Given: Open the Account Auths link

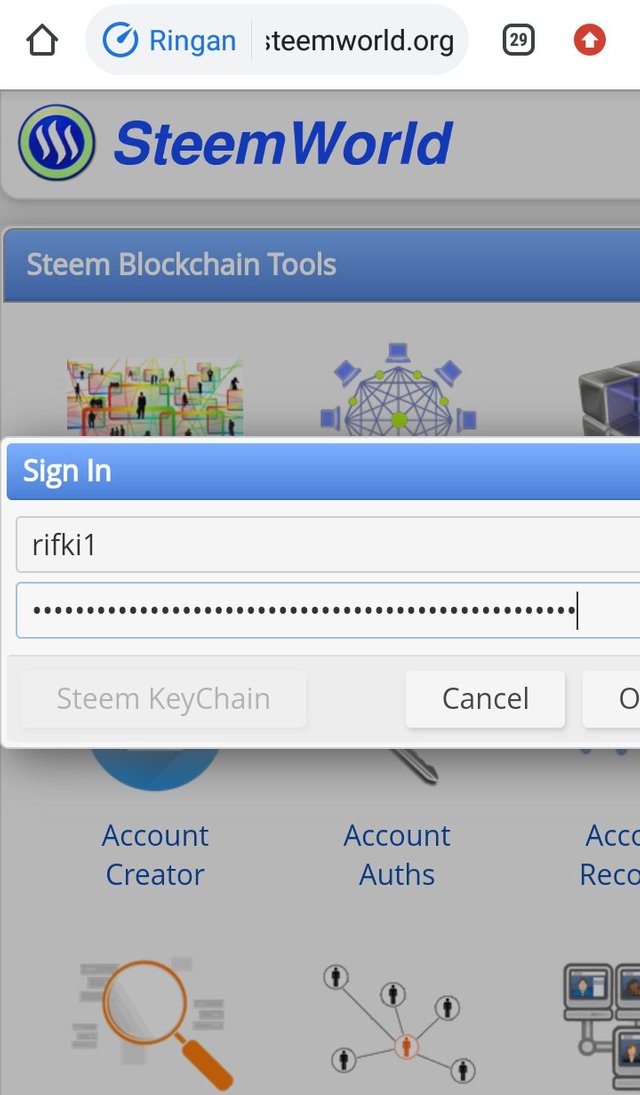Looking at the screenshot, I should click(397, 855).
